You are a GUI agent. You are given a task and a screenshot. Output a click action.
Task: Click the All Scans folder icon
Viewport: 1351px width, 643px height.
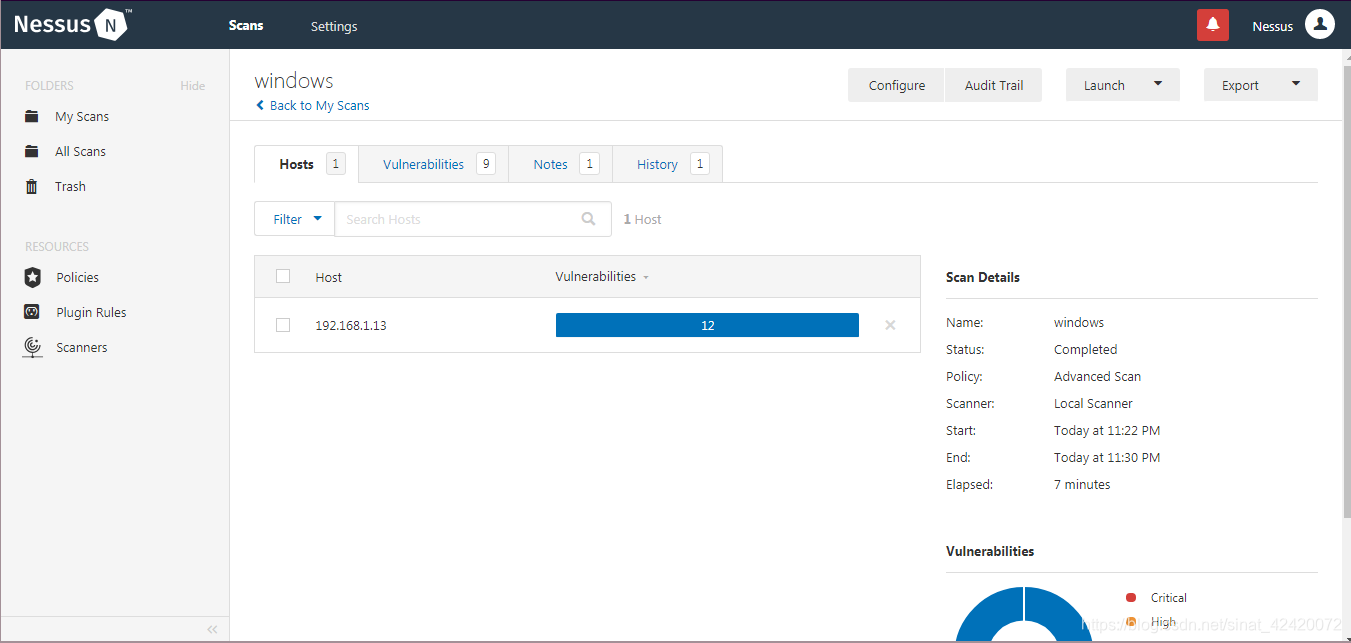coord(32,151)
